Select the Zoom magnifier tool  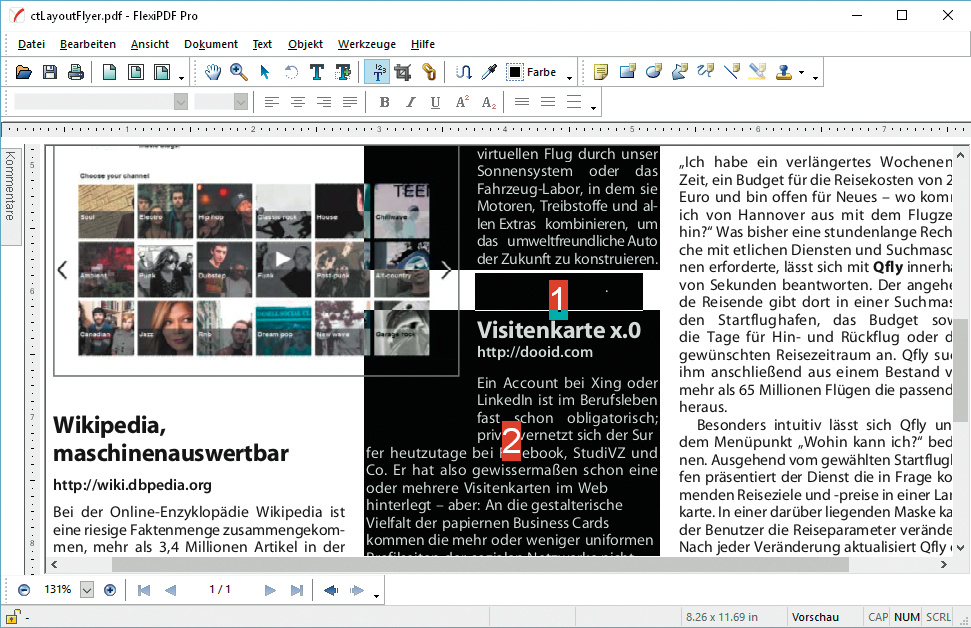click(x=239, y=72)
